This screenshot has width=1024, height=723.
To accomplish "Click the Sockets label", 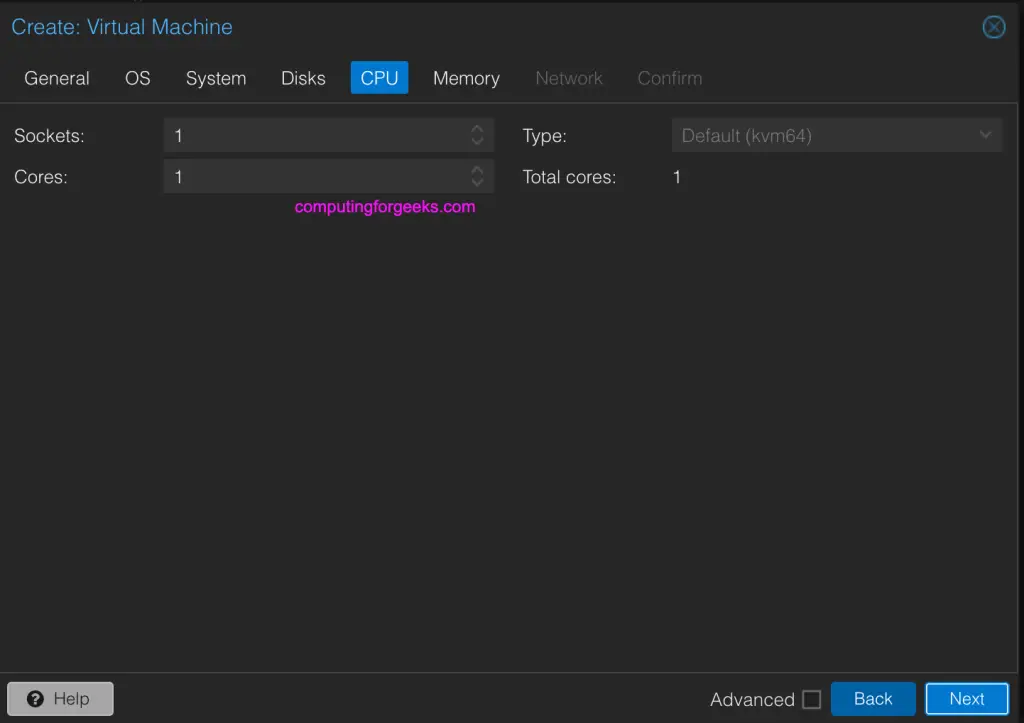I will 49,136.
